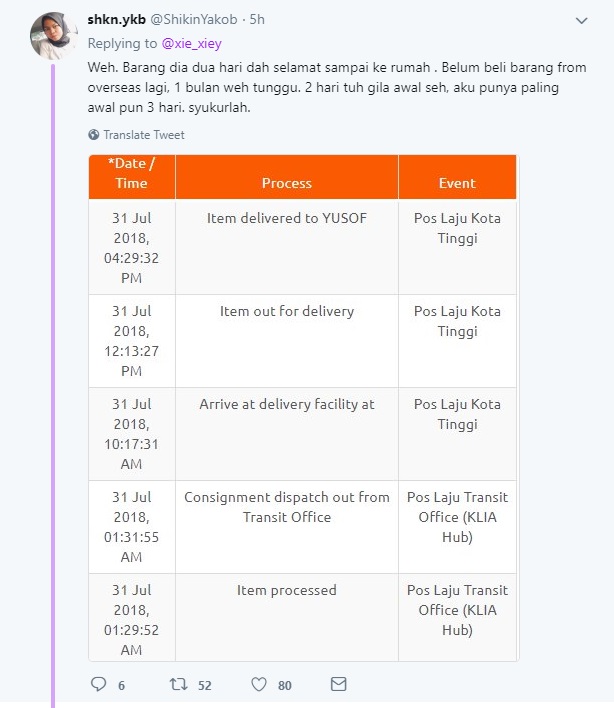The image size is (614, 708).
Task: Click the Consignment dispatch out process cell
Action: [x=287, y=507]
